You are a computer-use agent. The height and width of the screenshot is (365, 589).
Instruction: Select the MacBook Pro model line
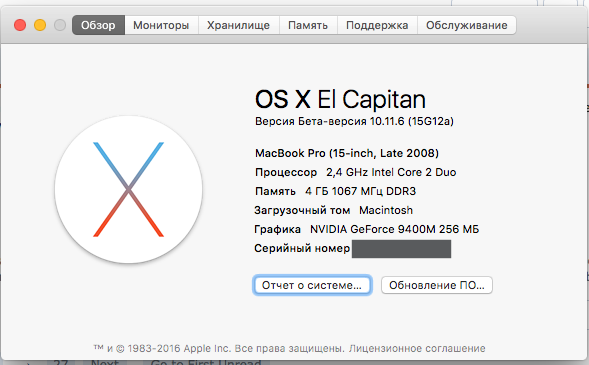pyautogui.click(x=347, y=153)
